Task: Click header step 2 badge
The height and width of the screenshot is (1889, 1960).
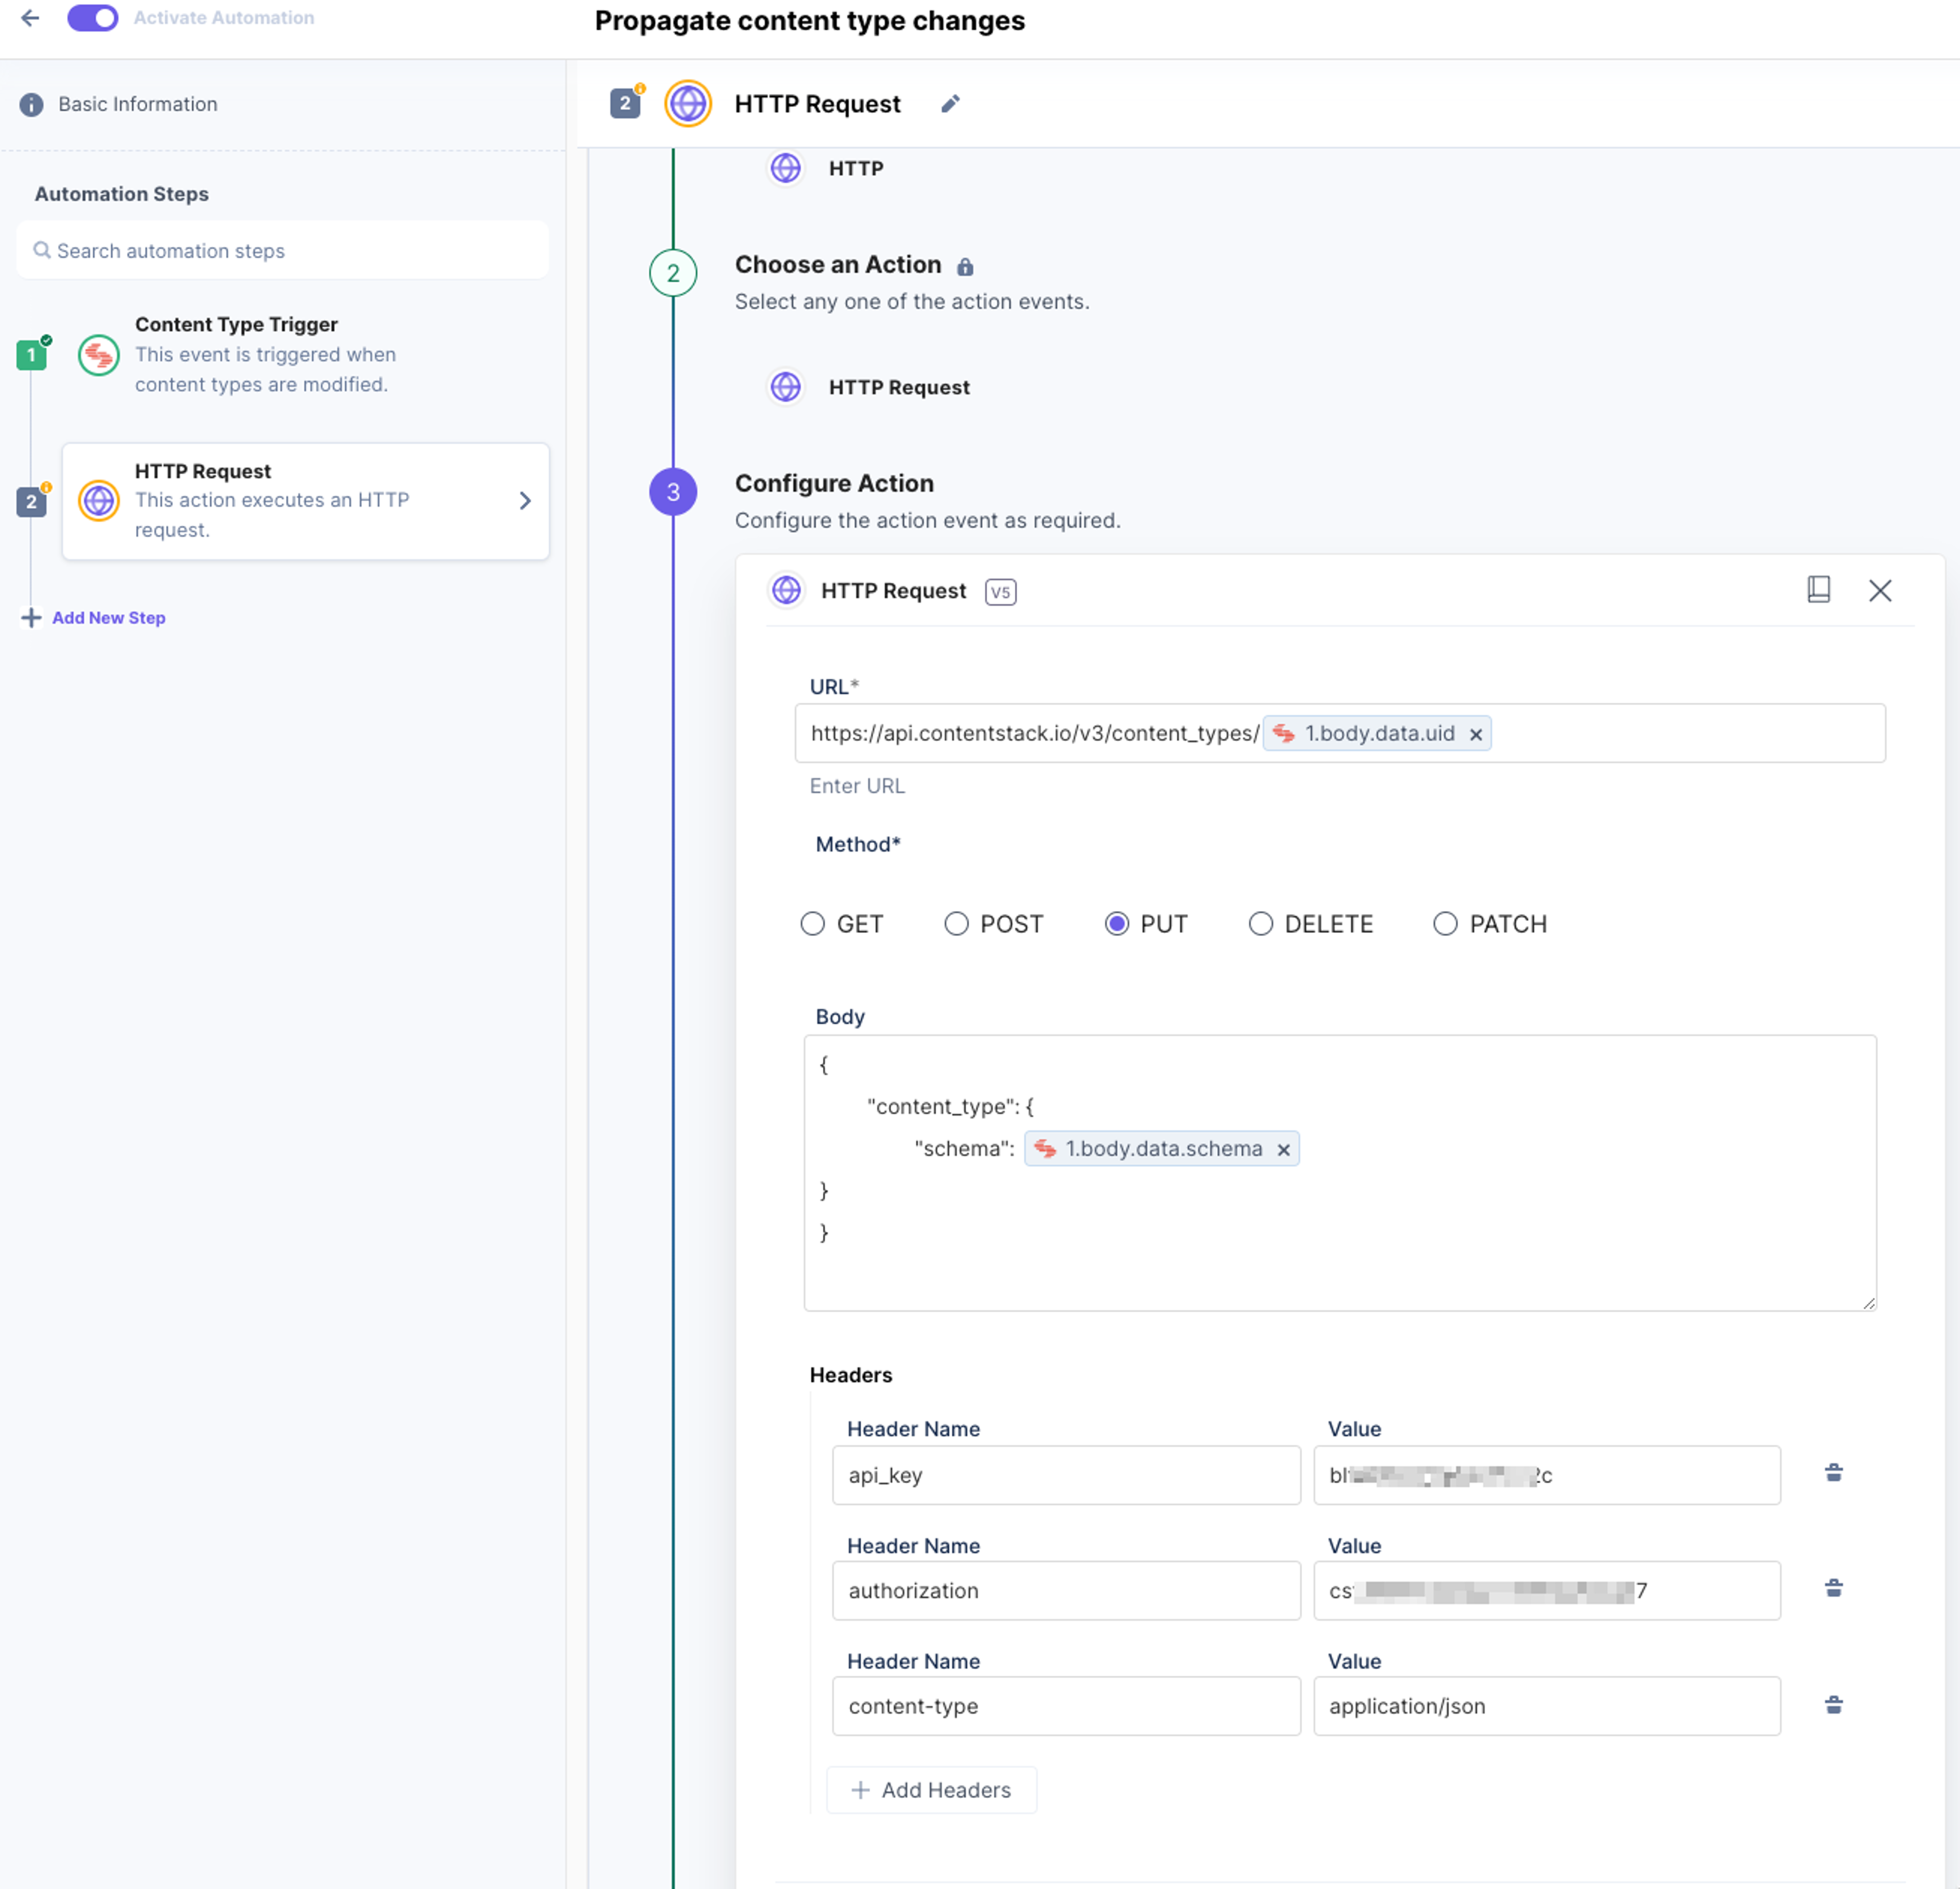Action: [625, 103]
